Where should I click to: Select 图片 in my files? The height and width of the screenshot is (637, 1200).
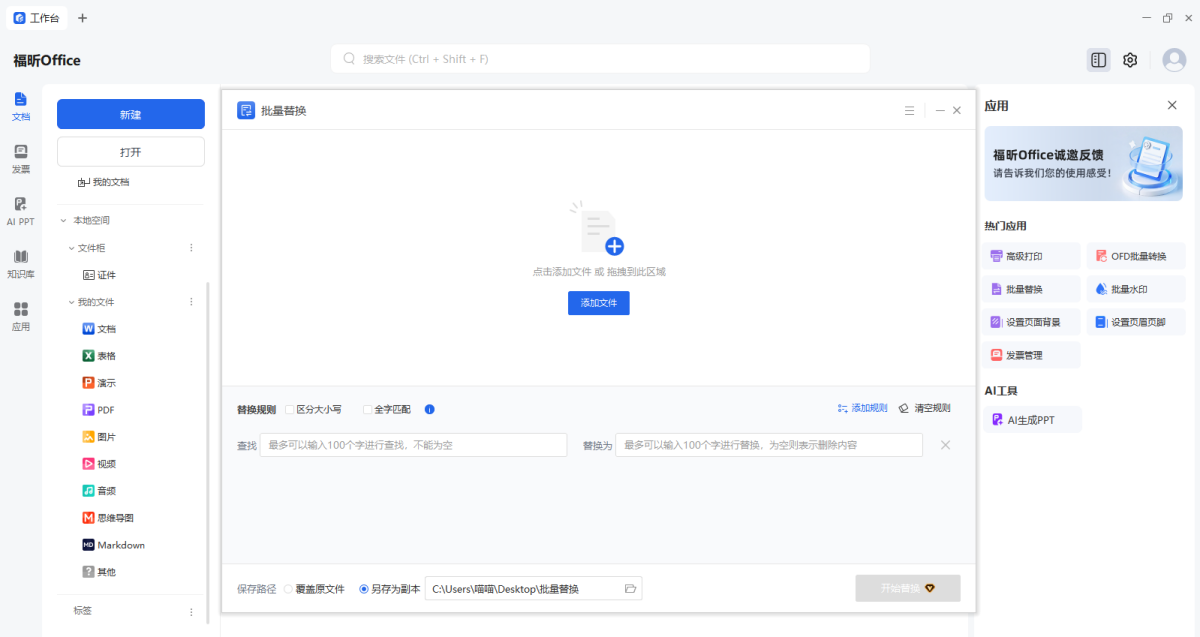pos(100,437)
